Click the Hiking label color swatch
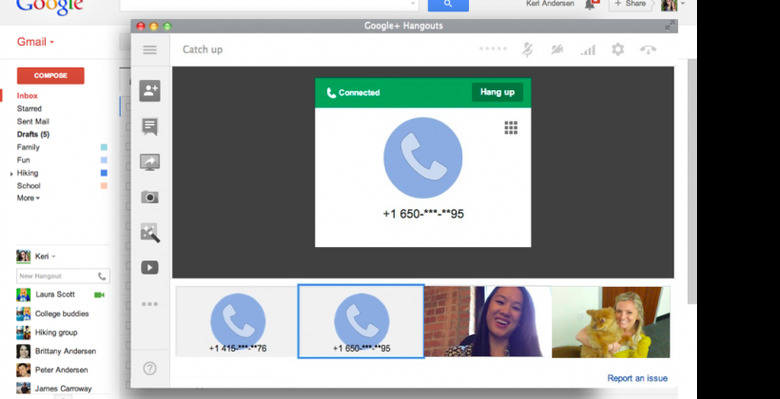780x399 pixels. [104, 173]
